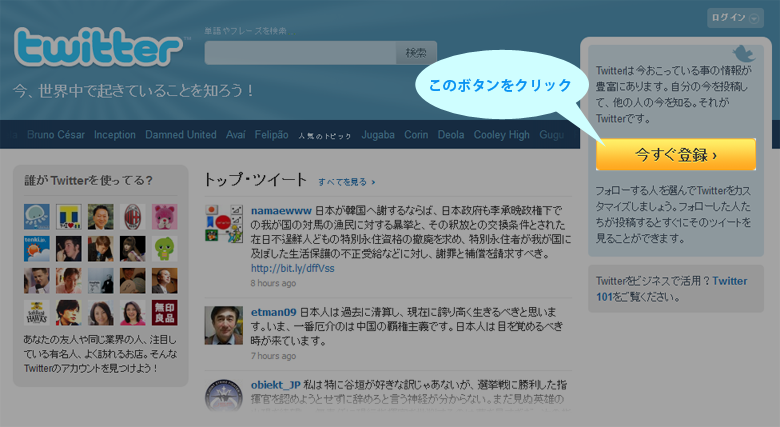Click the 7 hours ago timestamp
This screenshot has height=427, width=780.
pos(273,356)
